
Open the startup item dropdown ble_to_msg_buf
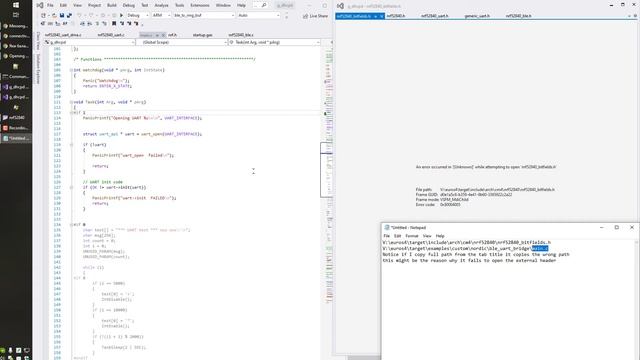(x=204, y=15)
